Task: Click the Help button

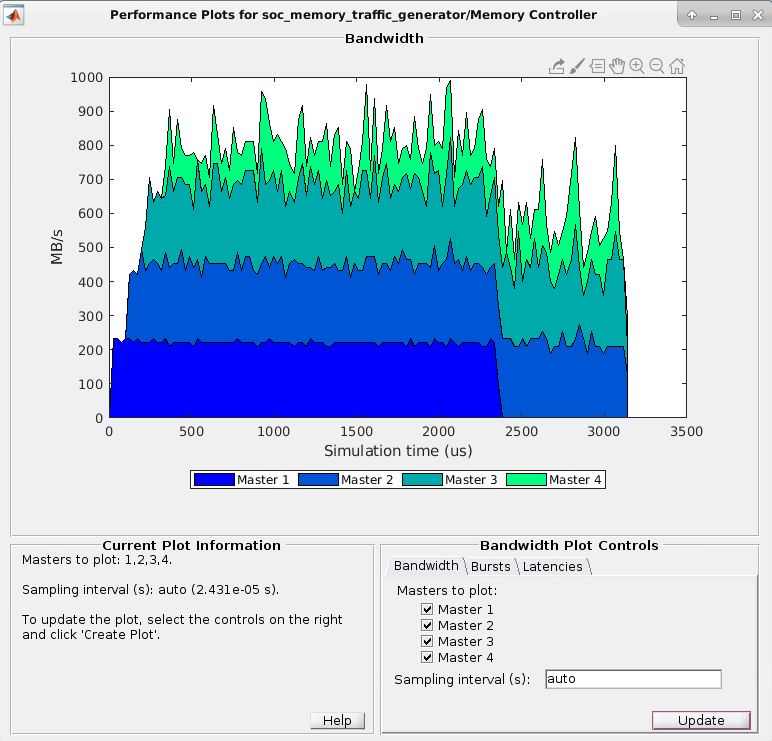Action: pos(337,720)
